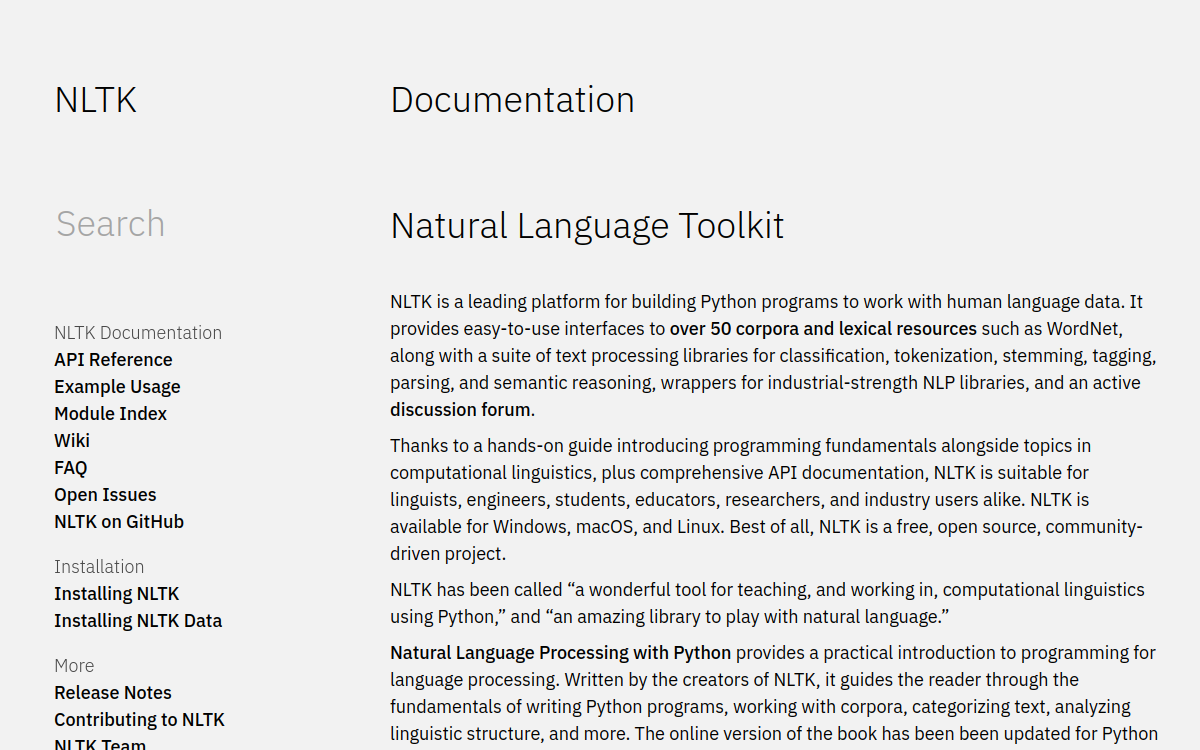Click the 'Natural Language Toolkit' heading

(x=587, y=226)
